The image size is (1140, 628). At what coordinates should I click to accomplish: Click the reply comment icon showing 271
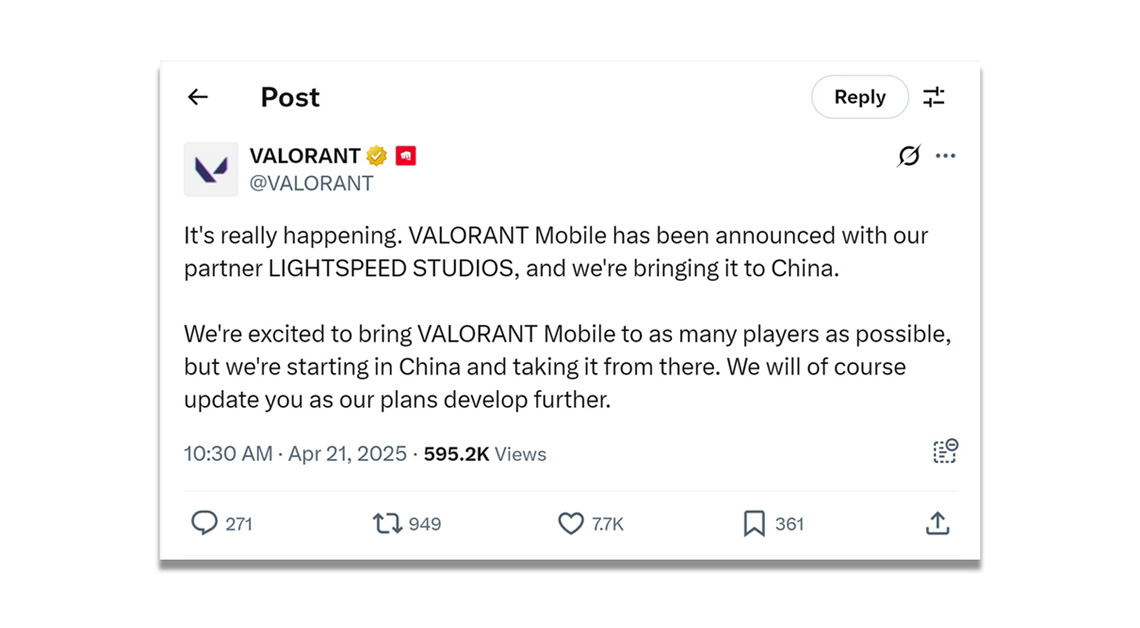coord(205,523)
